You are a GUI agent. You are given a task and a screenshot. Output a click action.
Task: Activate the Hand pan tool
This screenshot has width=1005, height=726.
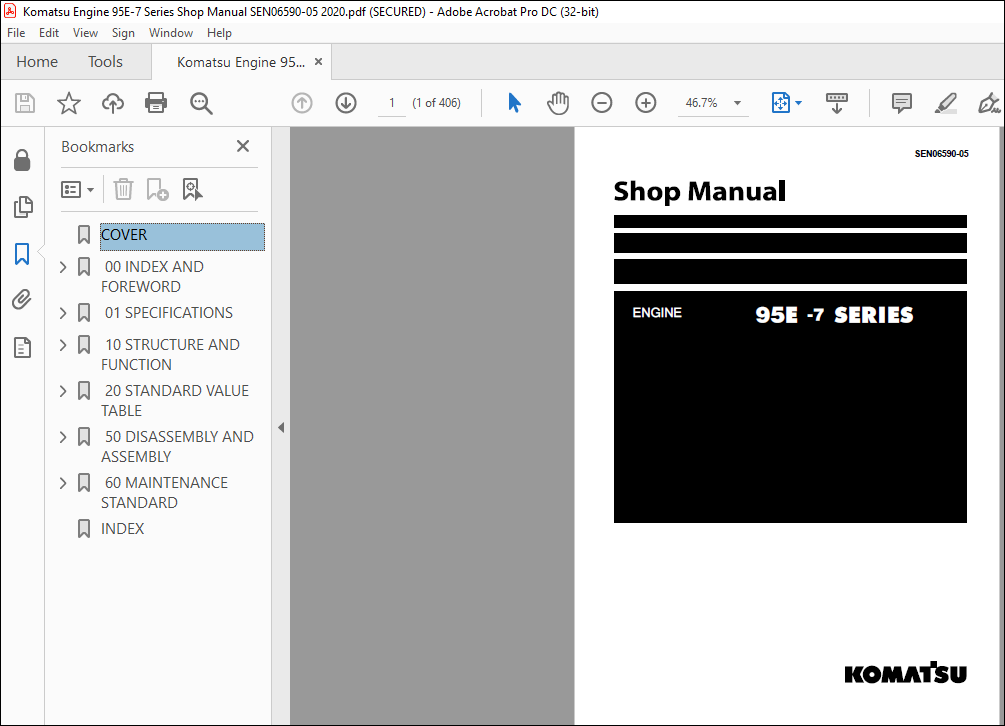(x=558, y=103)
